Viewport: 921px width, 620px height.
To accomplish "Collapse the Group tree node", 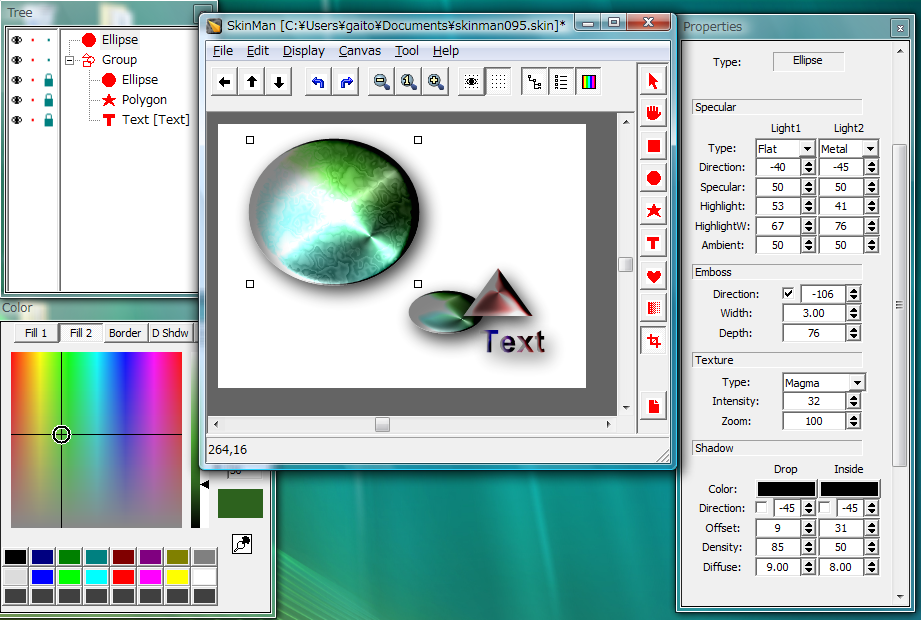I will click(x=70, y=60).
